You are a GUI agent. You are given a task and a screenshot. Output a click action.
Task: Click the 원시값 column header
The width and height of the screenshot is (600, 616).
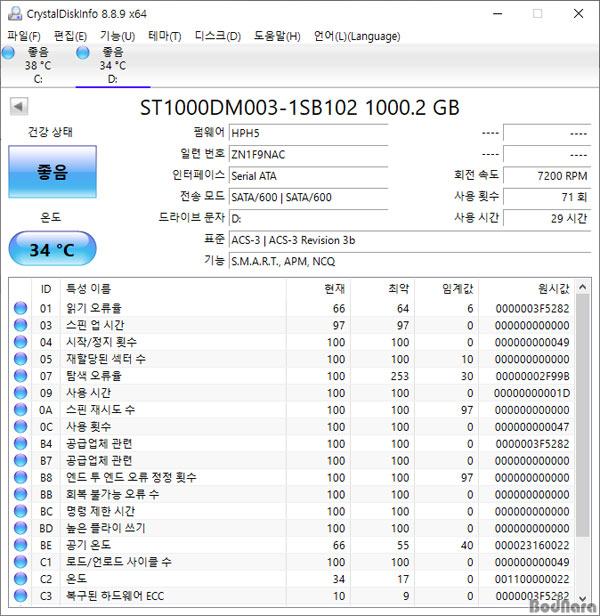[x=526, y=289]
